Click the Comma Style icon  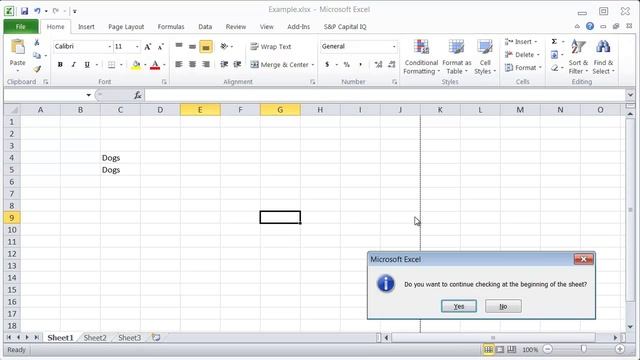tap(360, 64)
